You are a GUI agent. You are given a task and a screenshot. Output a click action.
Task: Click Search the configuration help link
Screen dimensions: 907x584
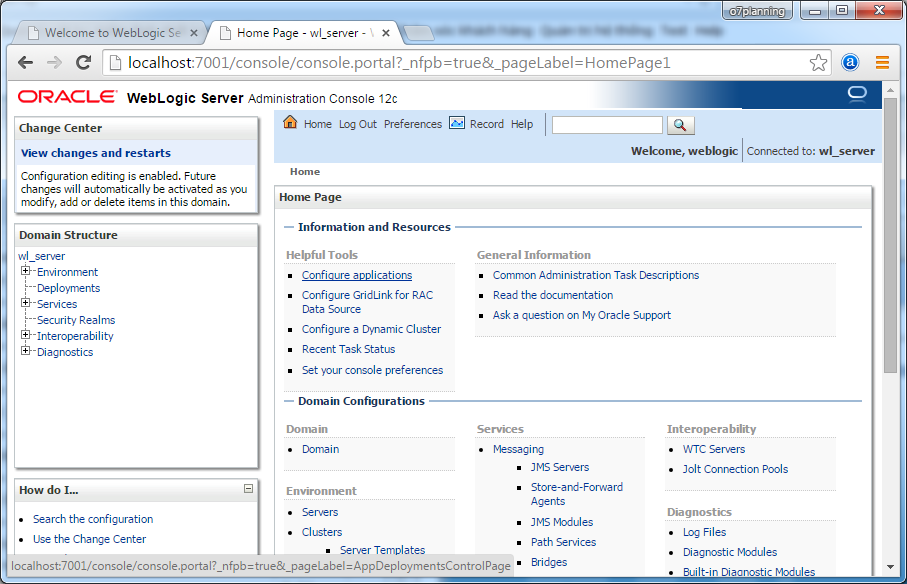click(x=93, y=519)
